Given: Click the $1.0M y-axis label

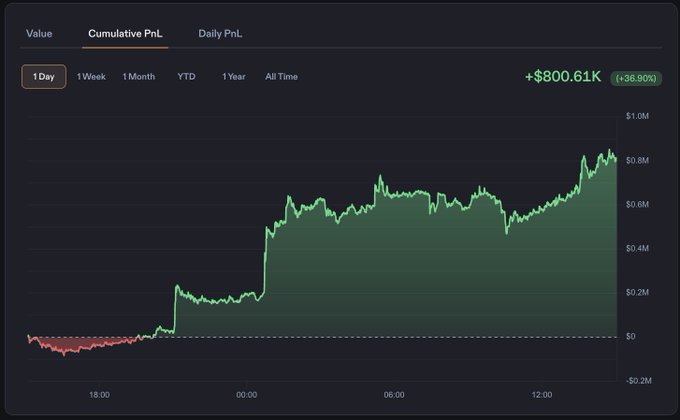Looking at the screenshot, I should (x=637, y=116).
